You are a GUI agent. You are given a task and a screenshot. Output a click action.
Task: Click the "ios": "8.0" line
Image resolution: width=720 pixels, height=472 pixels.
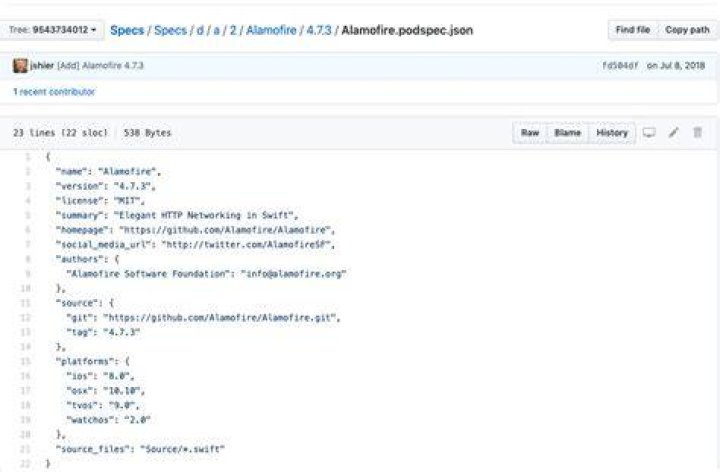tap(101, 376)
